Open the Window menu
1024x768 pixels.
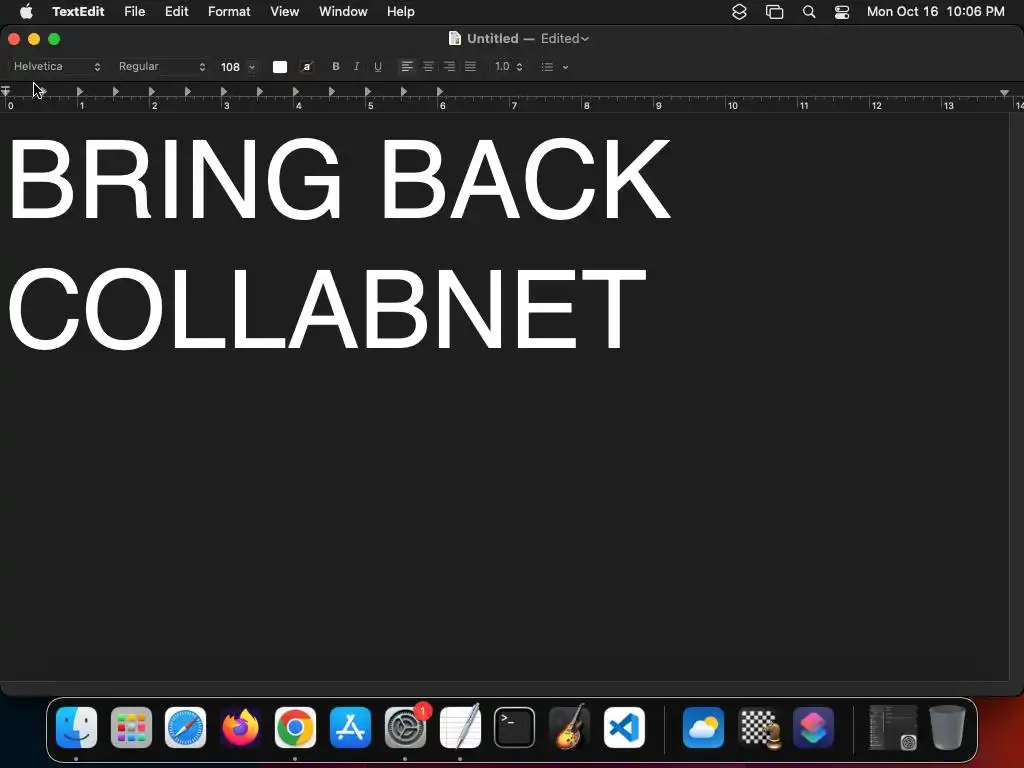pos(343,12)
